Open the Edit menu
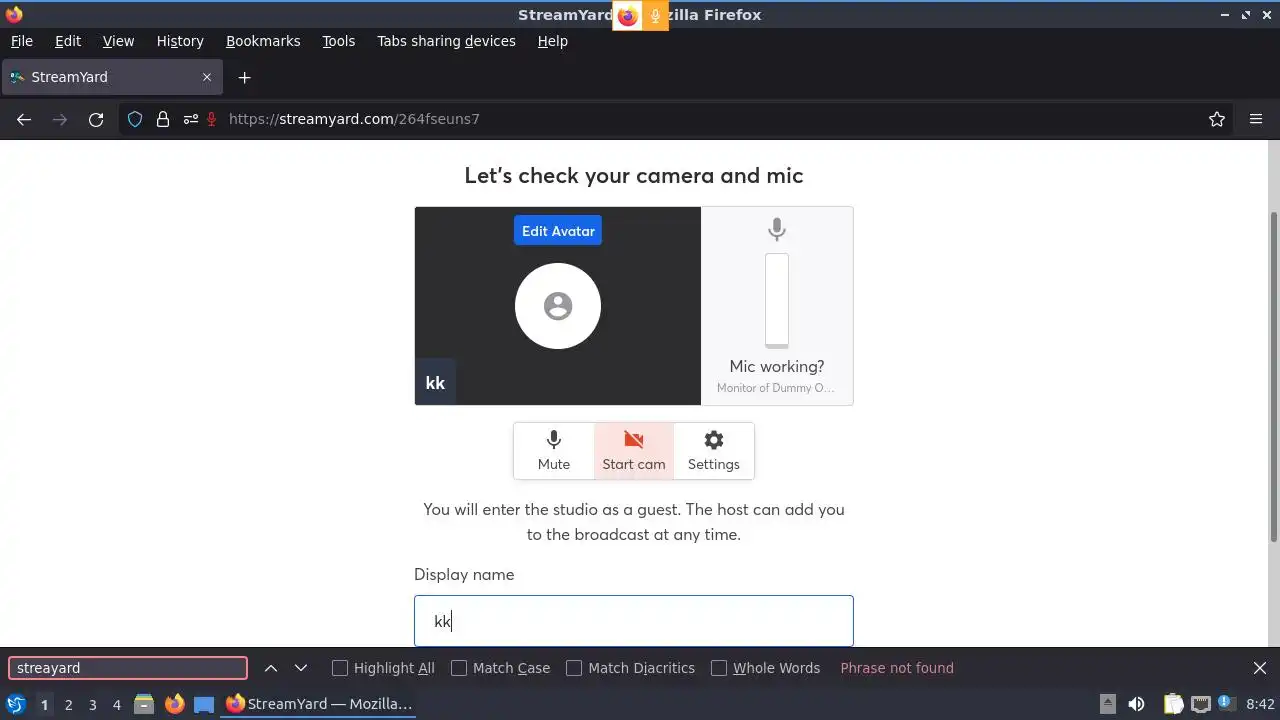Screen dimensions: 1280x720 coord(68,41)
